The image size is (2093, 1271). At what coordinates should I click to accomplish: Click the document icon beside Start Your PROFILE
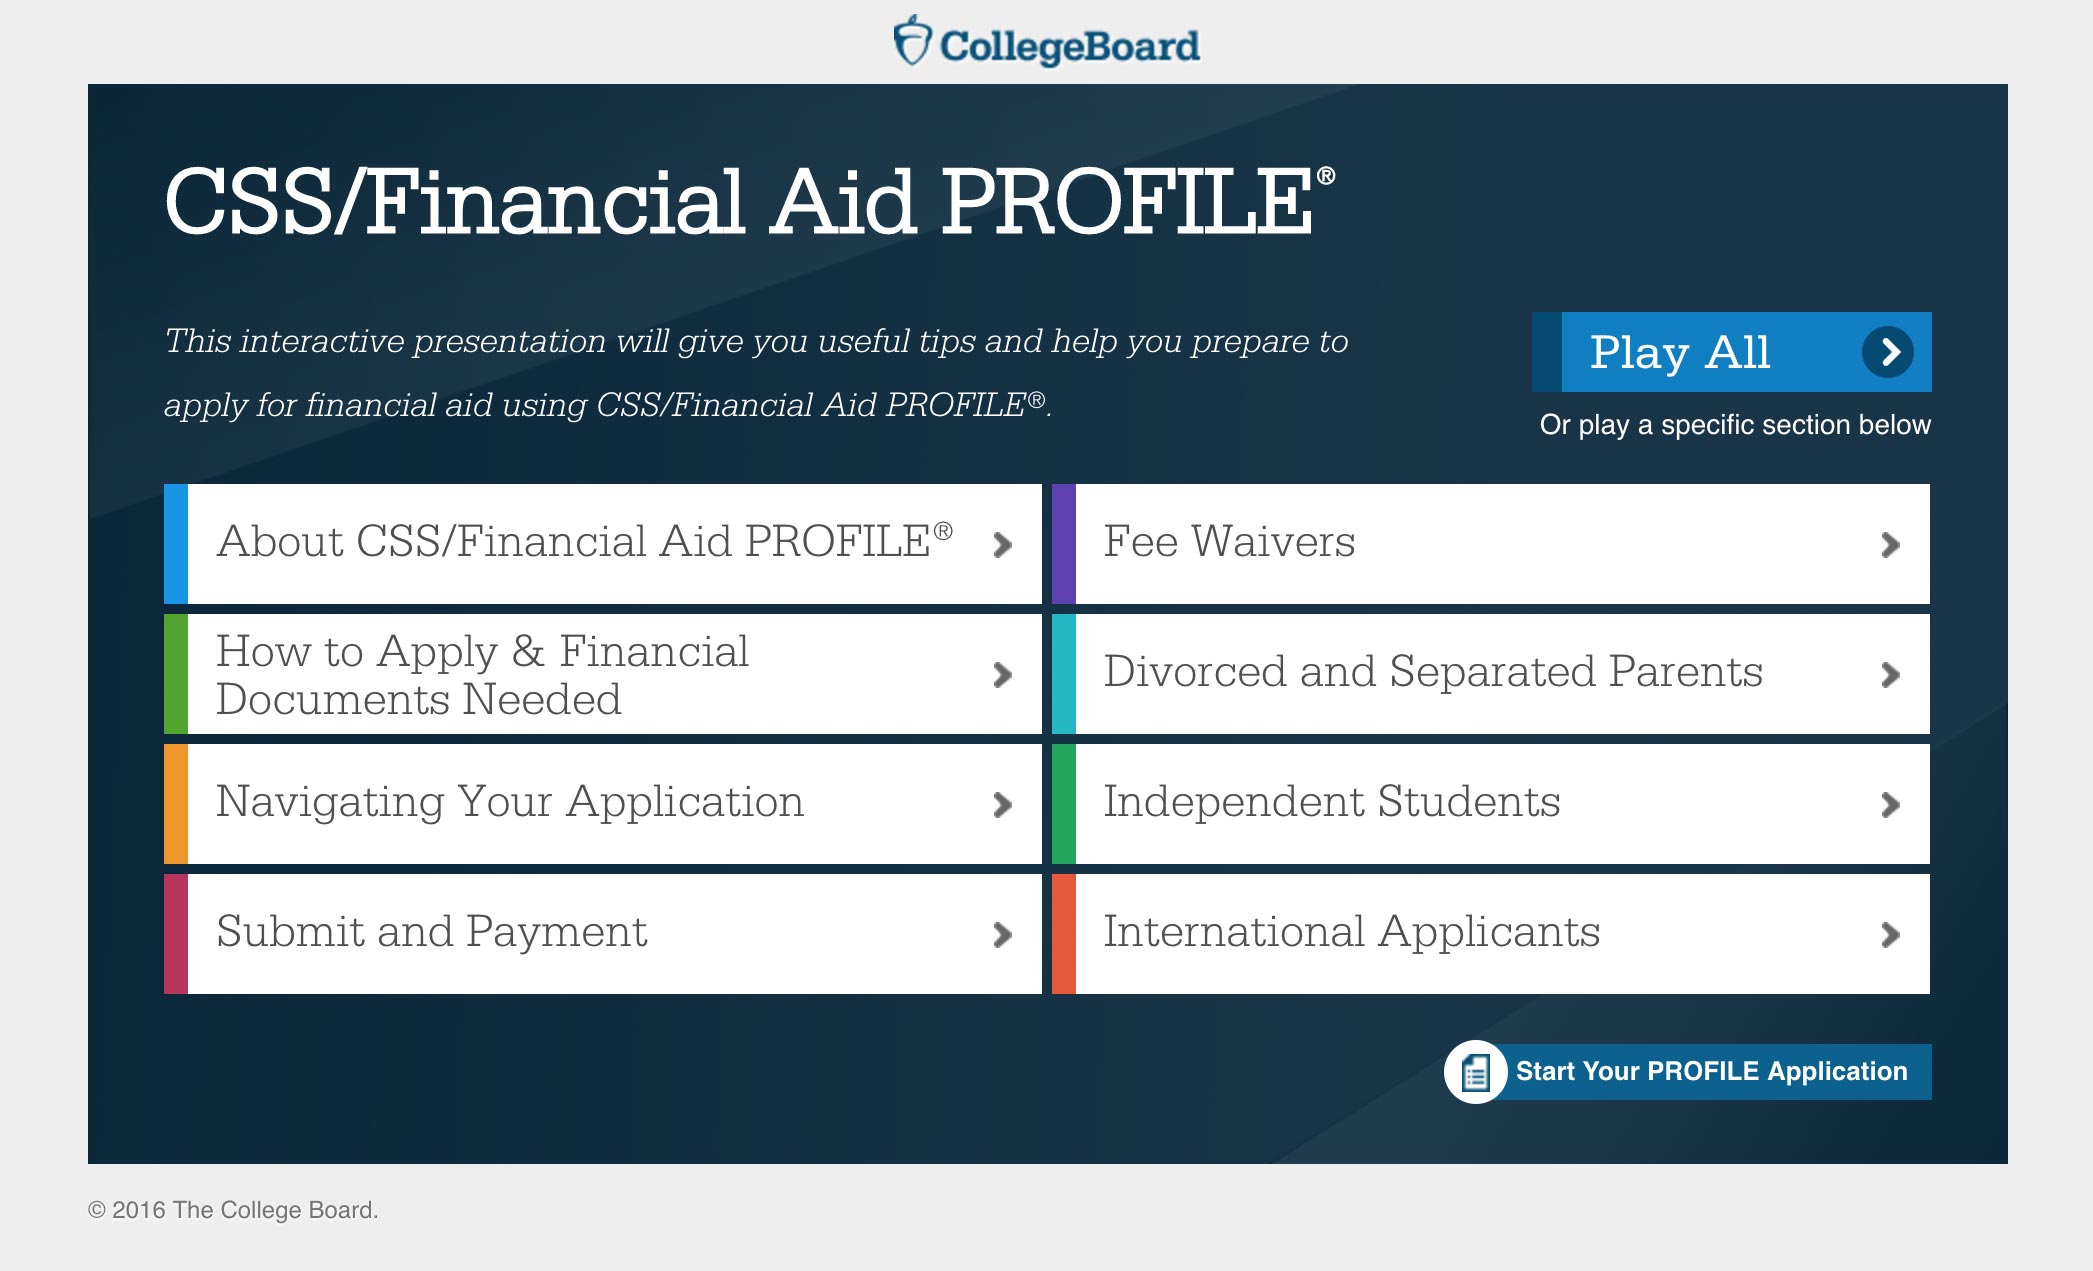[x=1476, y=1072]
